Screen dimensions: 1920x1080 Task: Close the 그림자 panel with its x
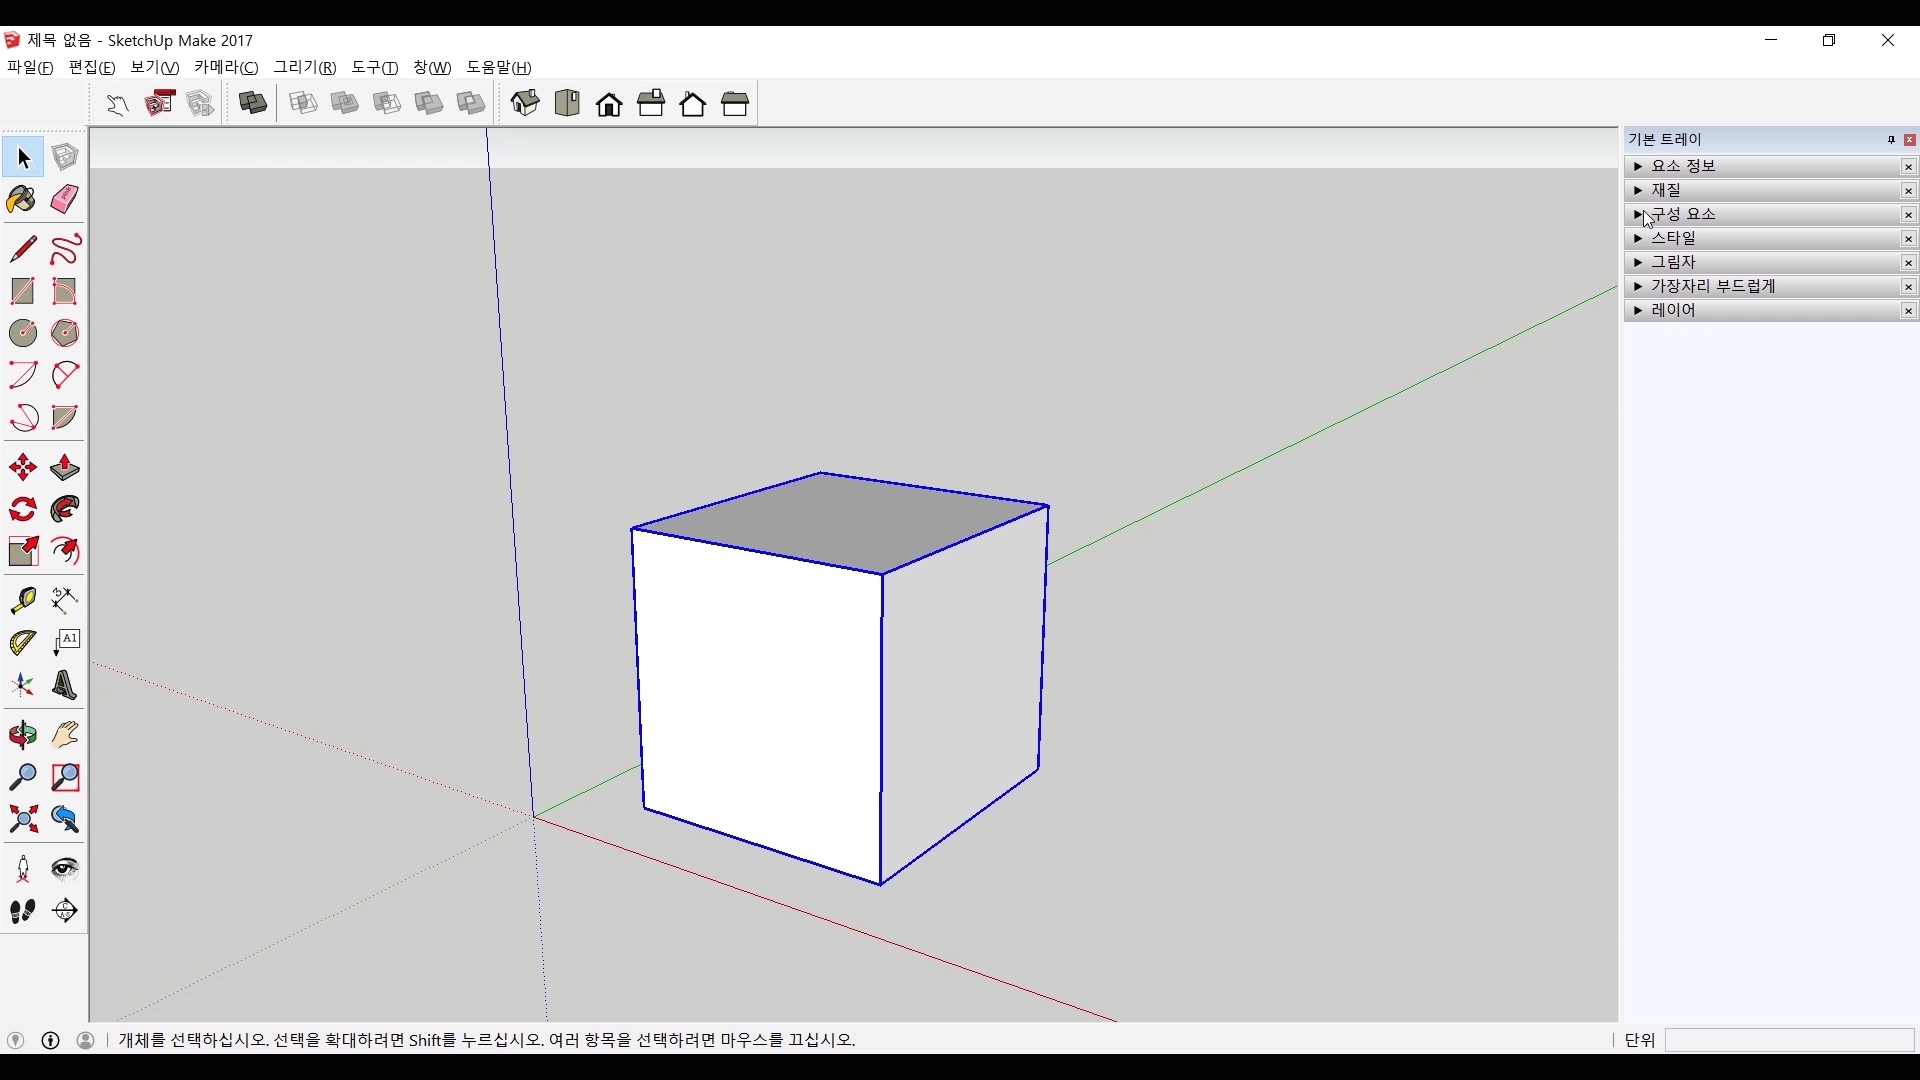pyautogui.click(x=1909, y=263)
